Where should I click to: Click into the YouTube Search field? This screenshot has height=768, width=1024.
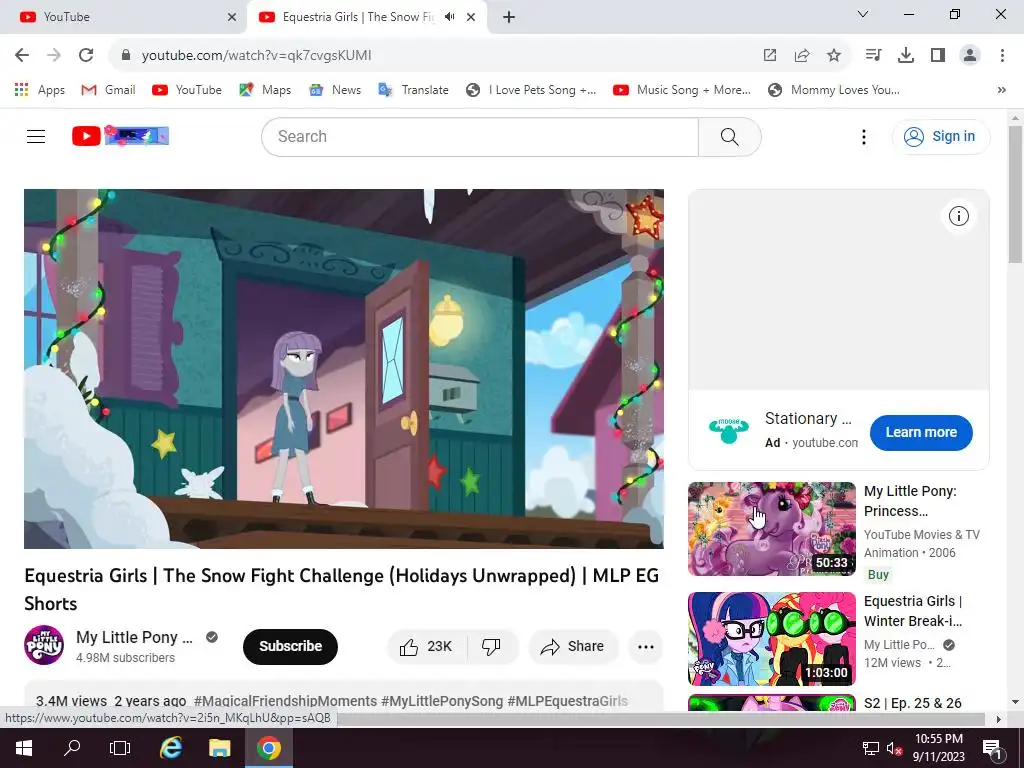pyautogui.click(x=480, y=136)
